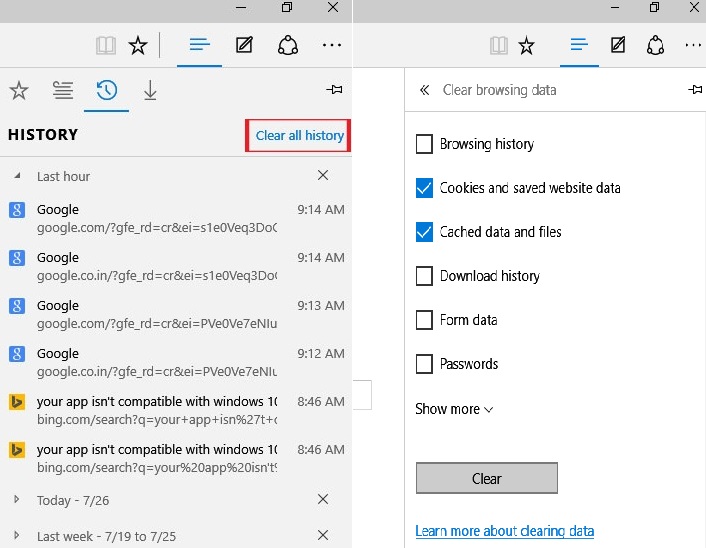Open Google entry visited at 9:12 AM
The image size is (706, 548).
(176, 362)
